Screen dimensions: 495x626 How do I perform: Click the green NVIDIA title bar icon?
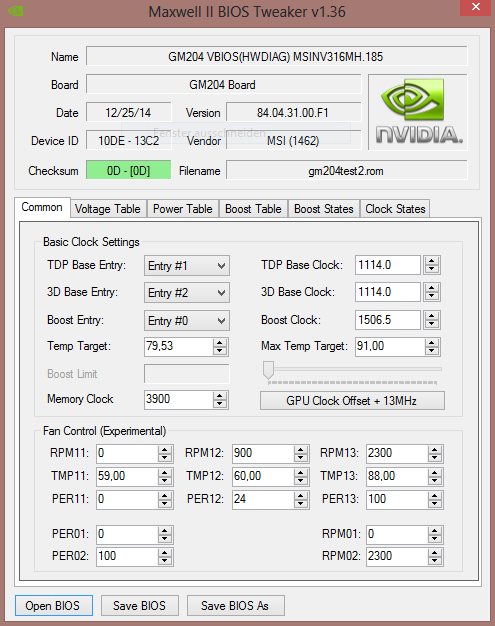[15, 11]
